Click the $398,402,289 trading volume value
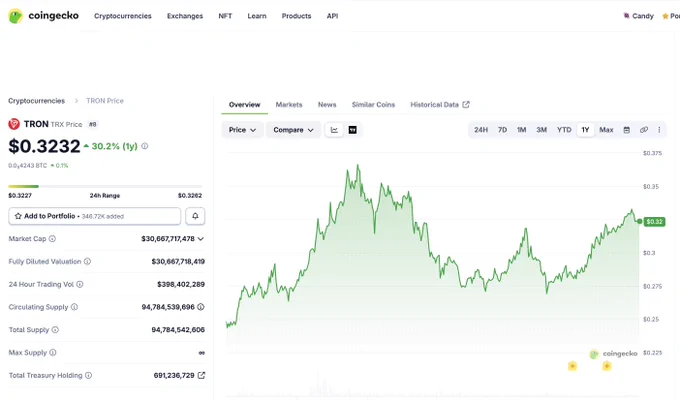Viewport: 680px width, 401px height. [x=181, y=284]
